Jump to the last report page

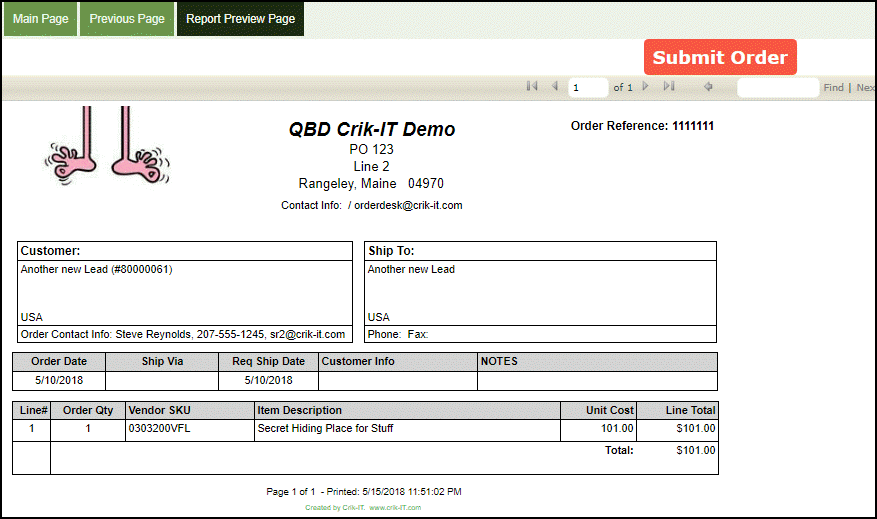pyautogui.click(x=669, y=87)
